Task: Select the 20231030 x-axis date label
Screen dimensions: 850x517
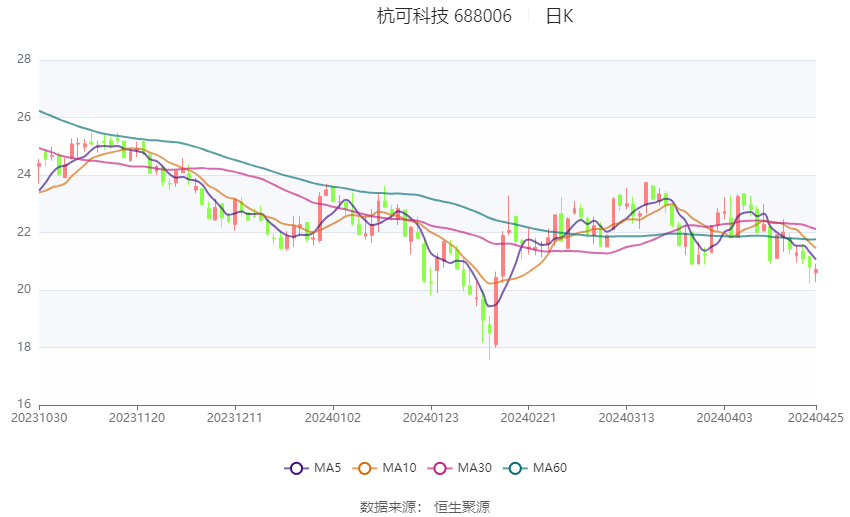Action: tap(40, 418)
